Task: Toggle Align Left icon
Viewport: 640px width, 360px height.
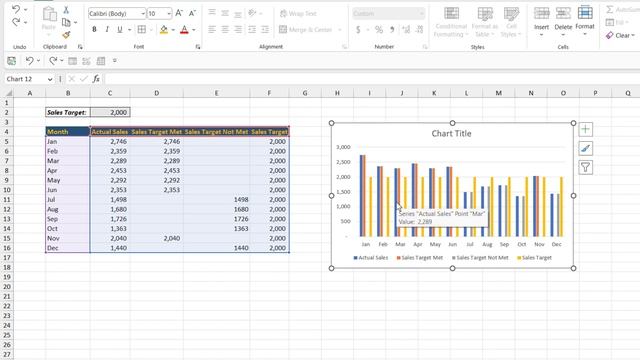Action: 212,29
